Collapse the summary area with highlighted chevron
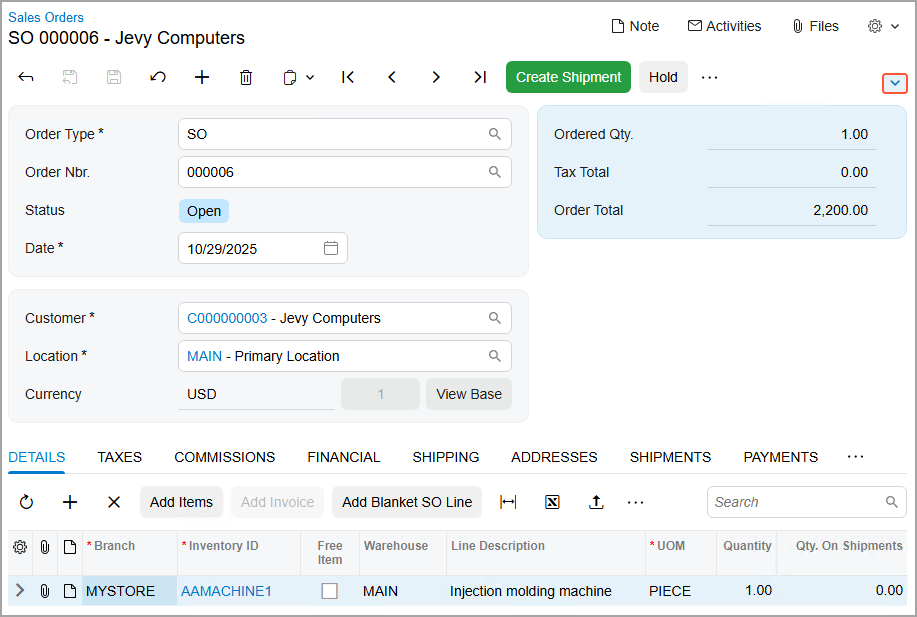Screen dimensions: 917x617 pyautogui.click(x=895, y=84)
